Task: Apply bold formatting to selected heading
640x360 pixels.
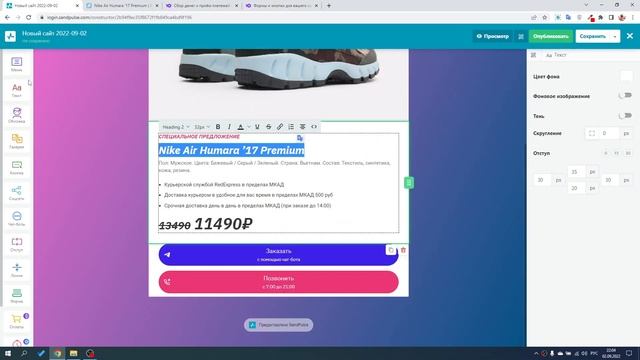Action: click(218, 127)
